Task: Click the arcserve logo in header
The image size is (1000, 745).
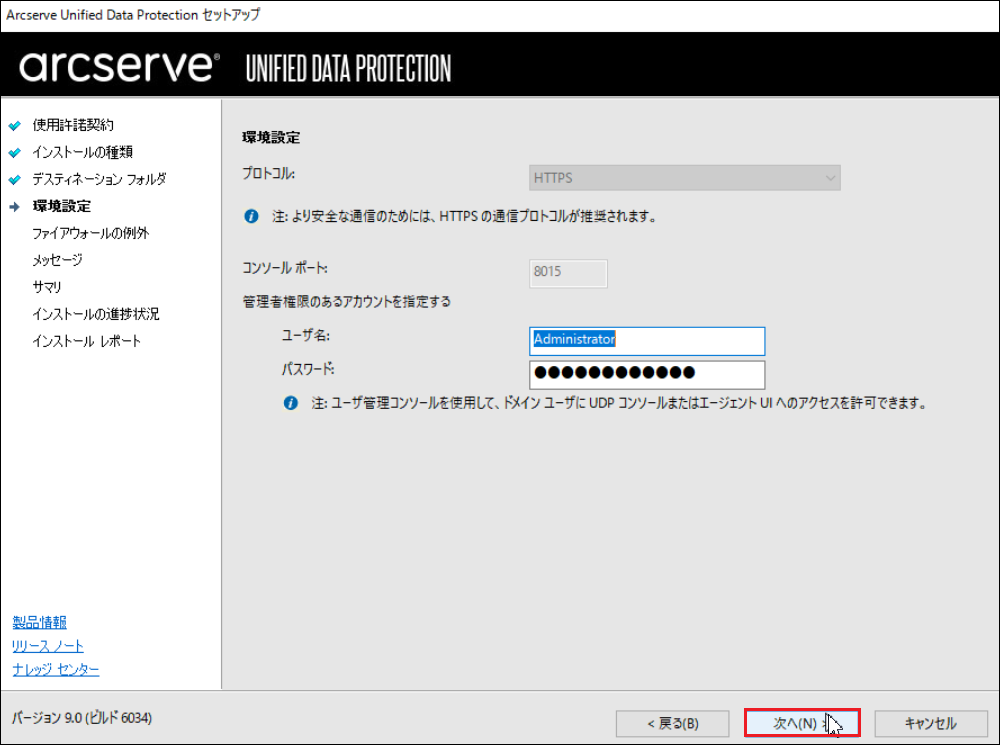Action: [119, 66]
